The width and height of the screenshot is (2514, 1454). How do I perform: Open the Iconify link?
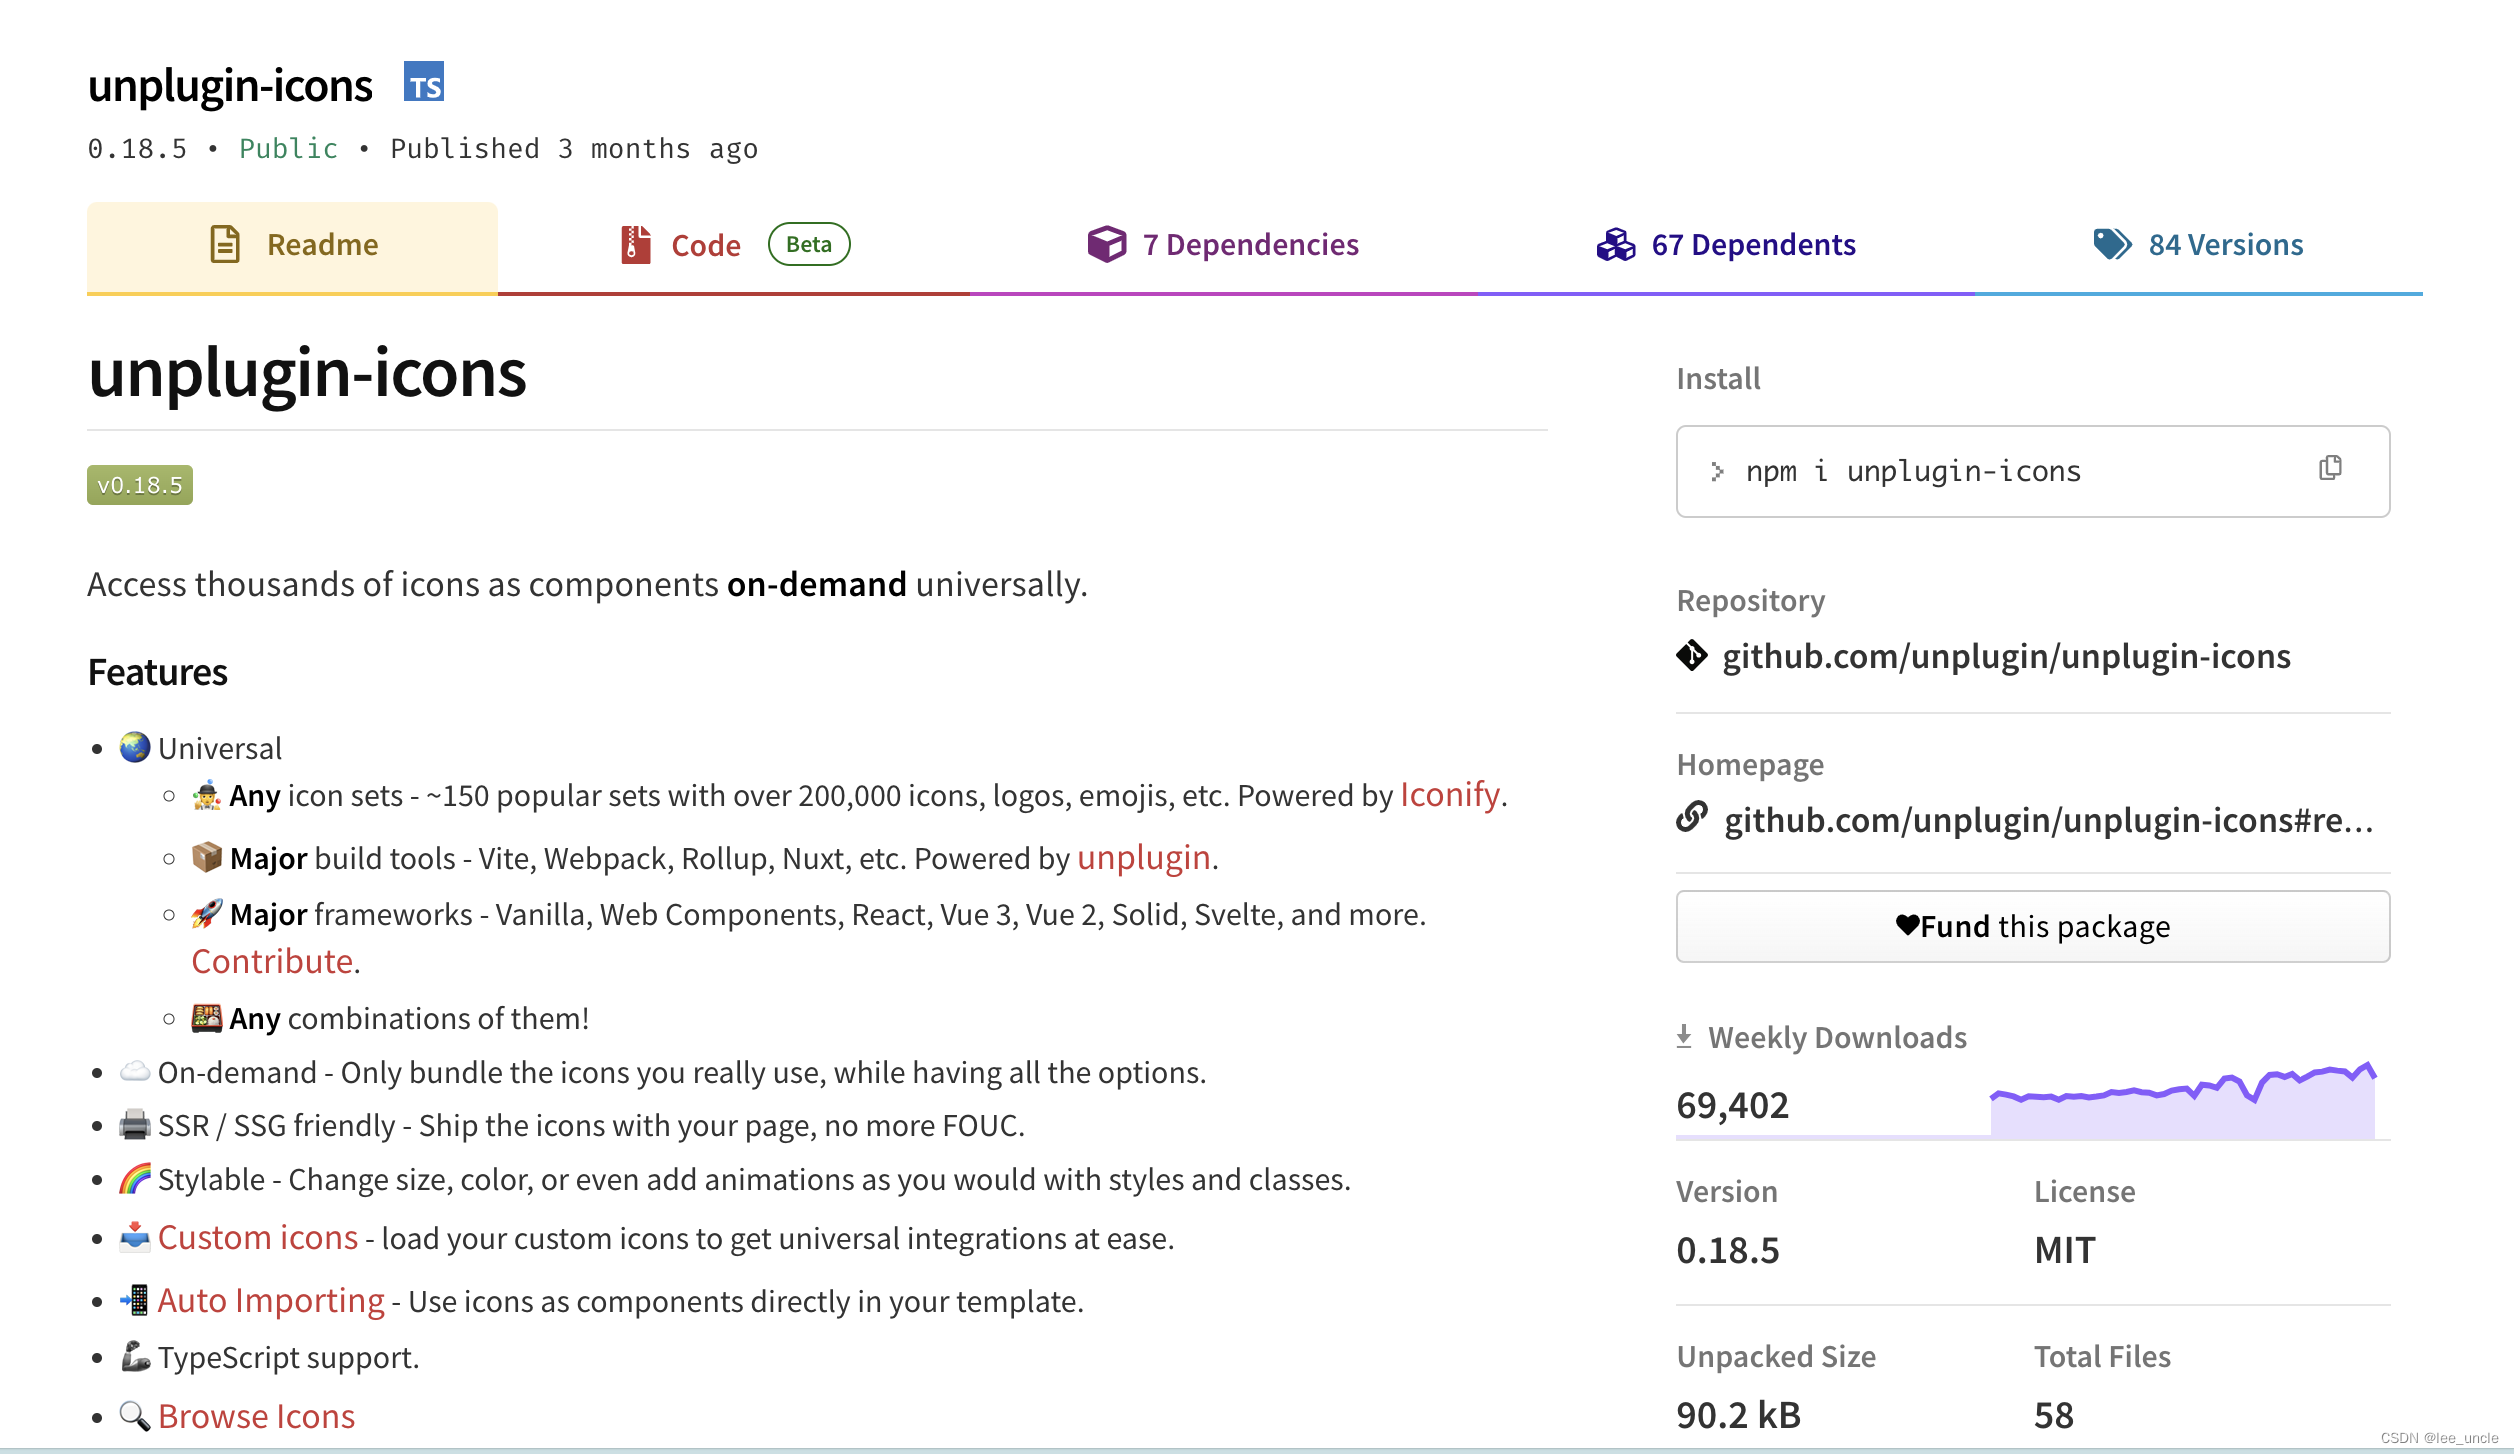[x=1449, y=795]
